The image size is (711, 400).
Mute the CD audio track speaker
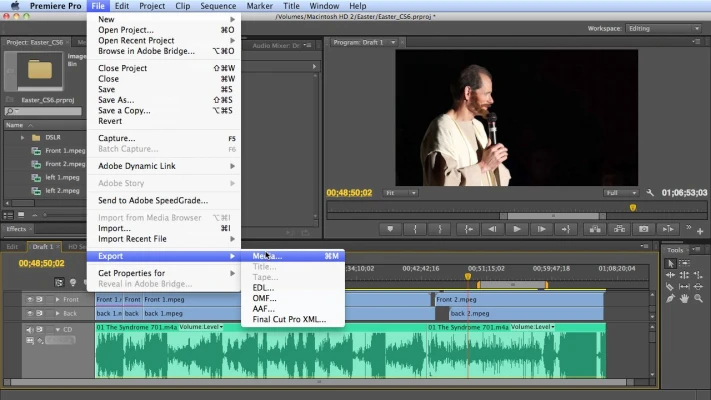[30, 329]
